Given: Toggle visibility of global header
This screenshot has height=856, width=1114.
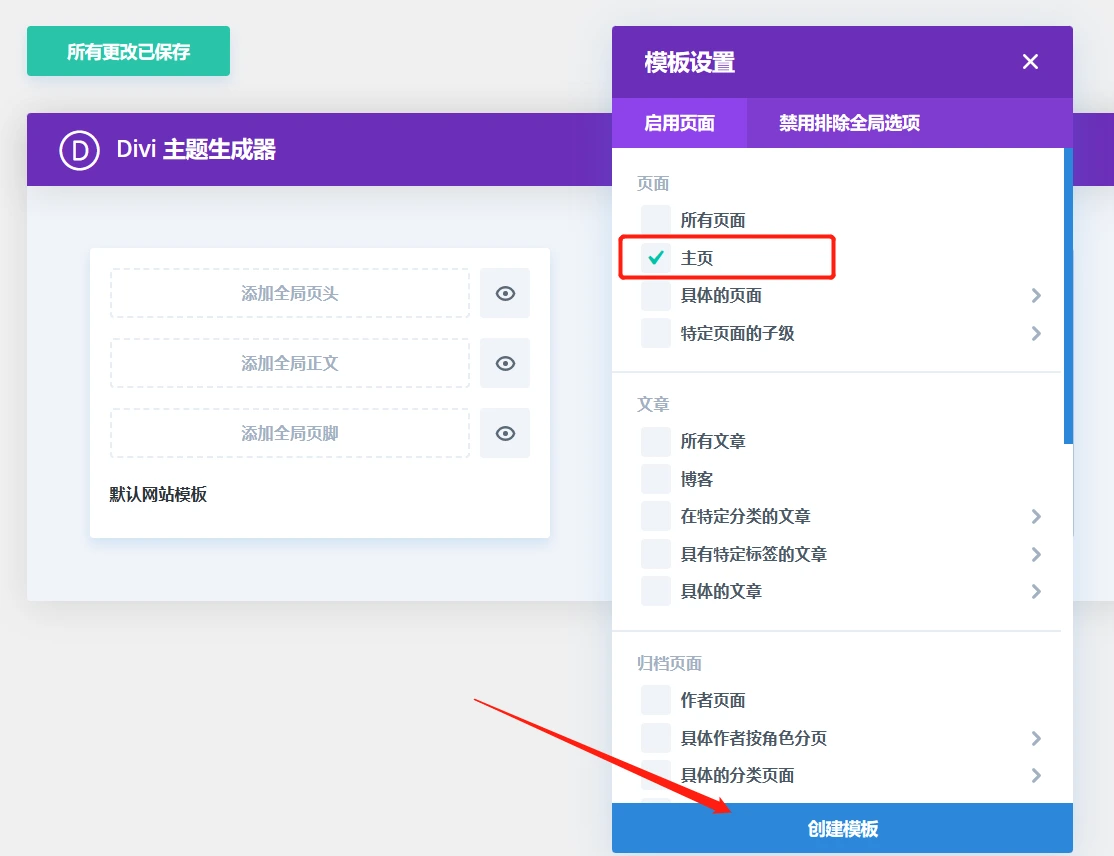Looking at the screenshot, I should (x=505, y=293).
